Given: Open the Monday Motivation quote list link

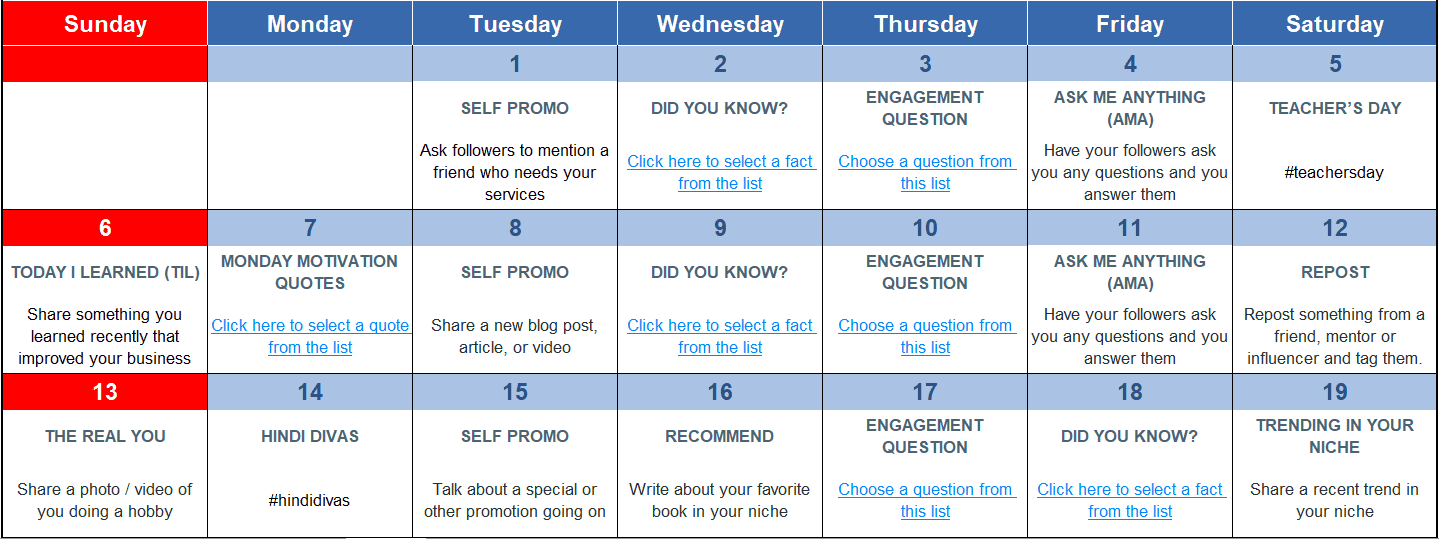Looking at the screenshot, I should click(310, 336).
